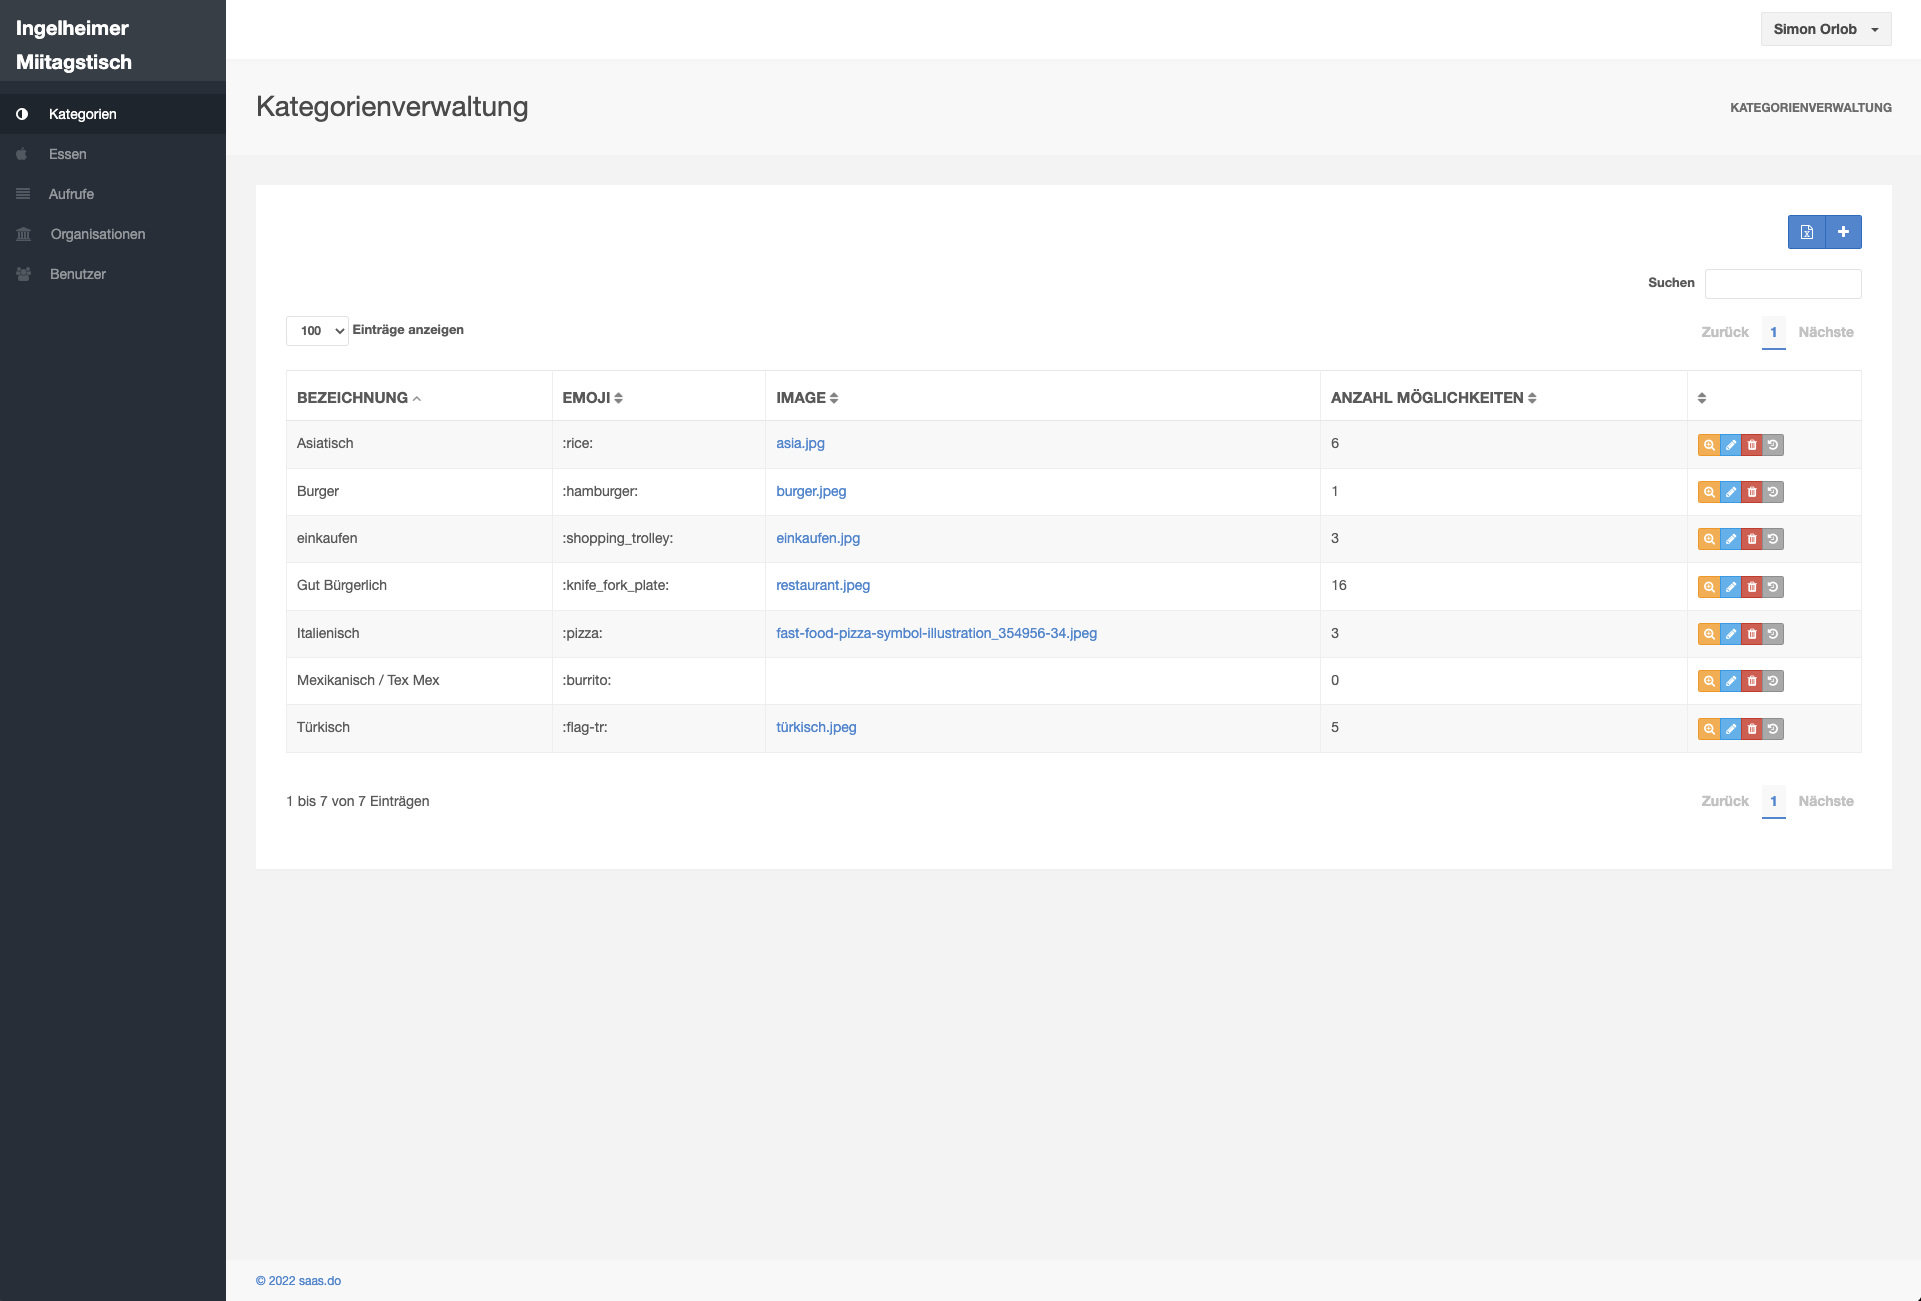Open Essen in the sidebar menu
This screenshot has height=1301, width=1921.
[68, 154]
